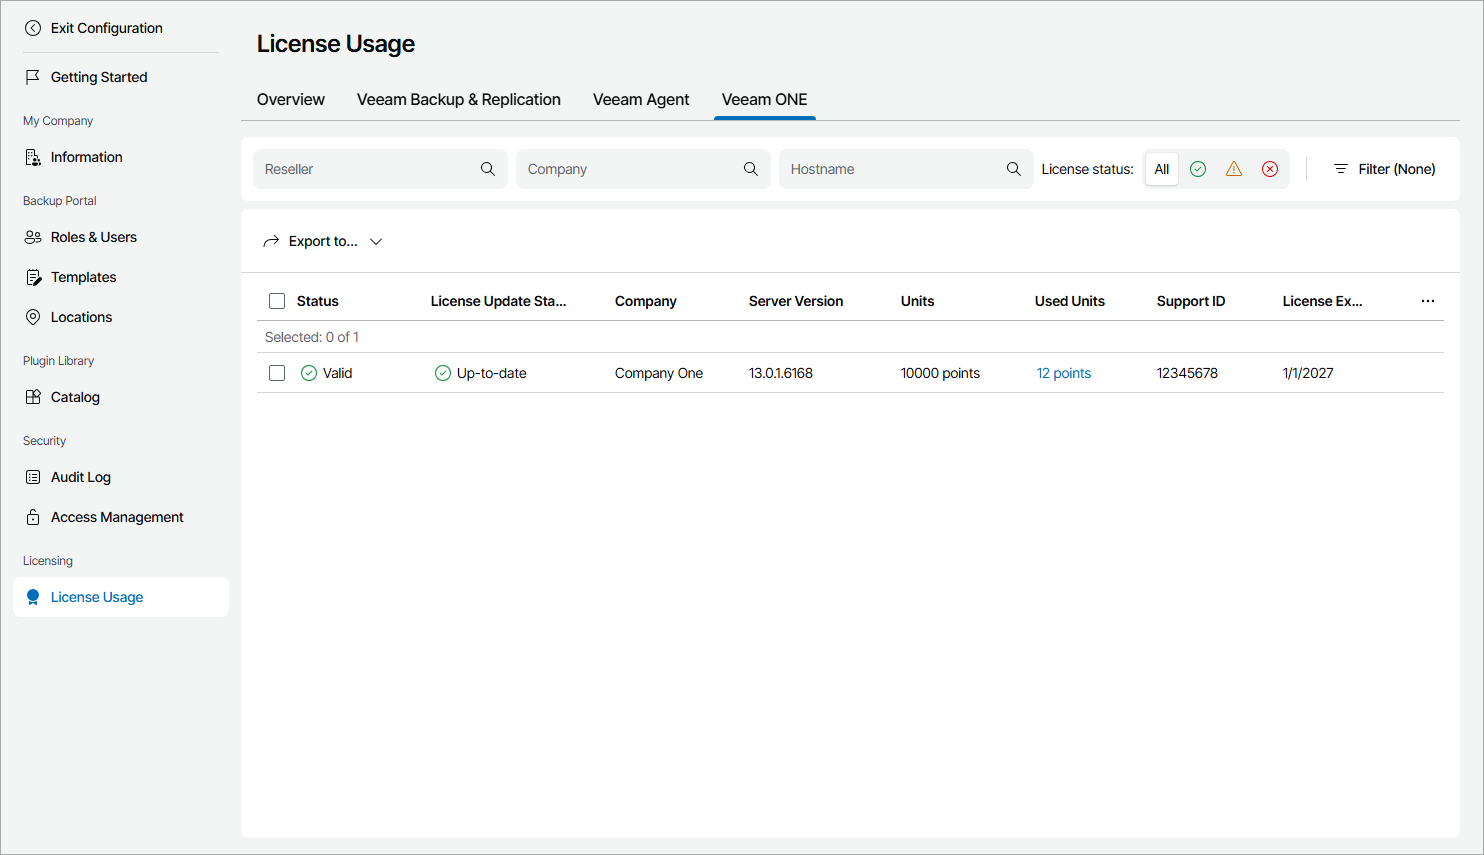Focus the Reseller search field
The image size is (1484, 855).
tap(380, 169)
